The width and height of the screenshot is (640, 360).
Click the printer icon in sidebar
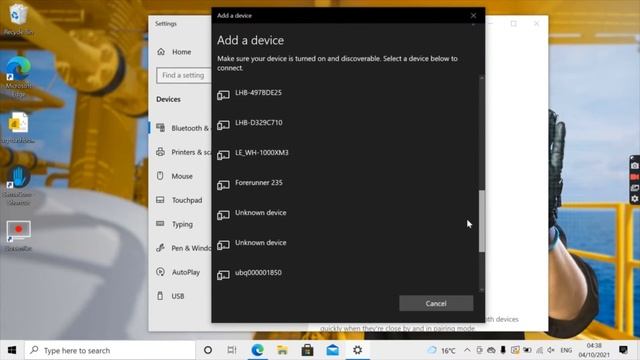pyautogui.click(x=160, y=152)
